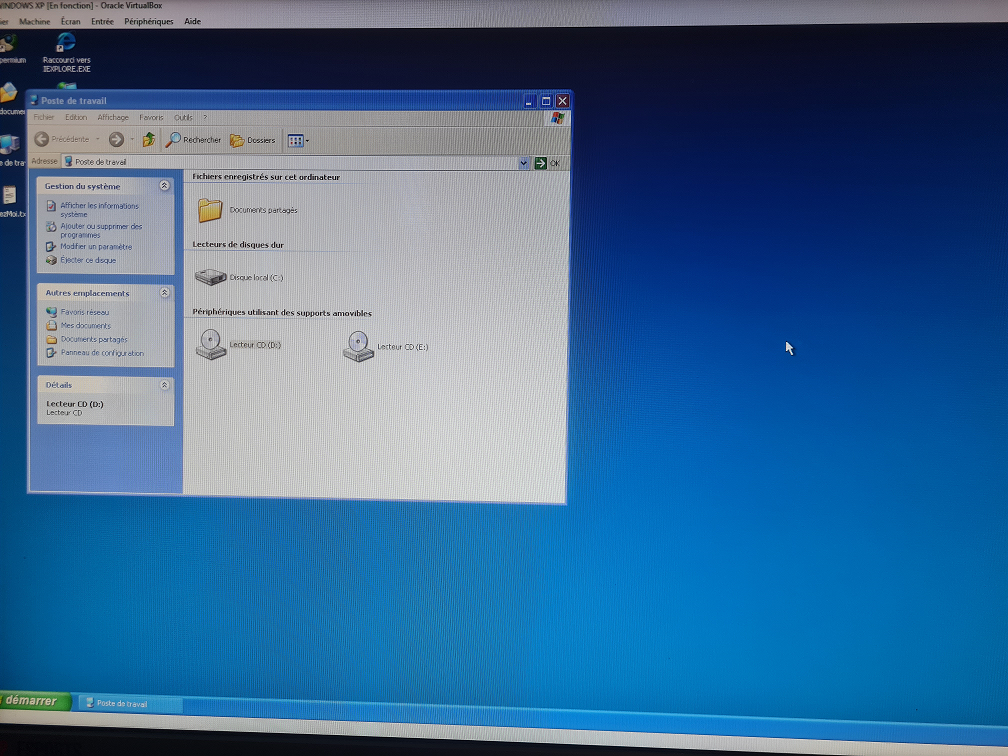Expand the address bar dropdown arrow

524,163
